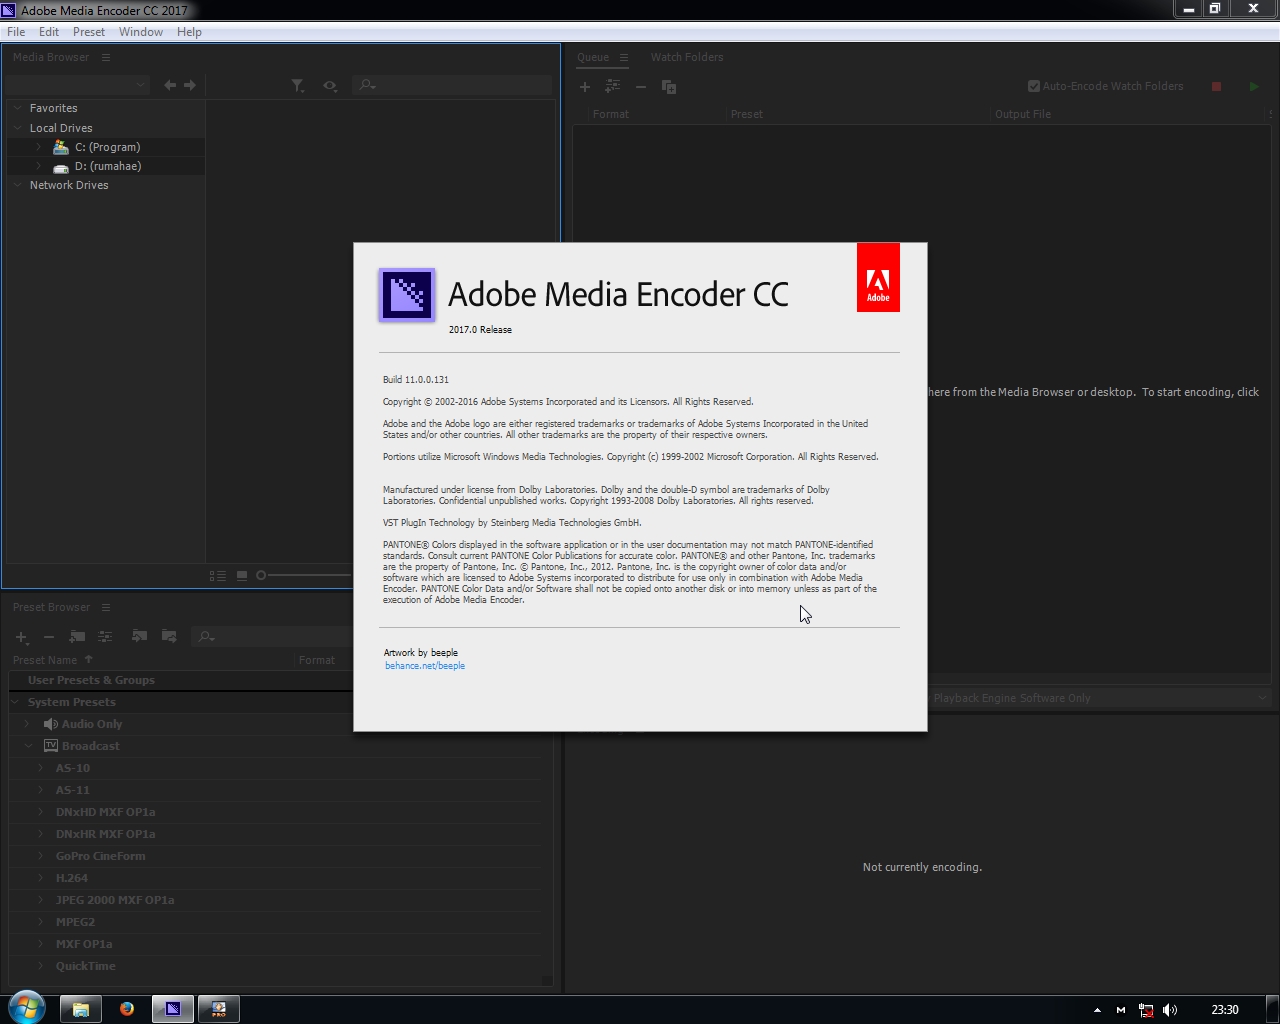This screenshot has width=1280, height=1024.
Task: Switch to the Watch Folders tab
Action: tap(687, 57)
